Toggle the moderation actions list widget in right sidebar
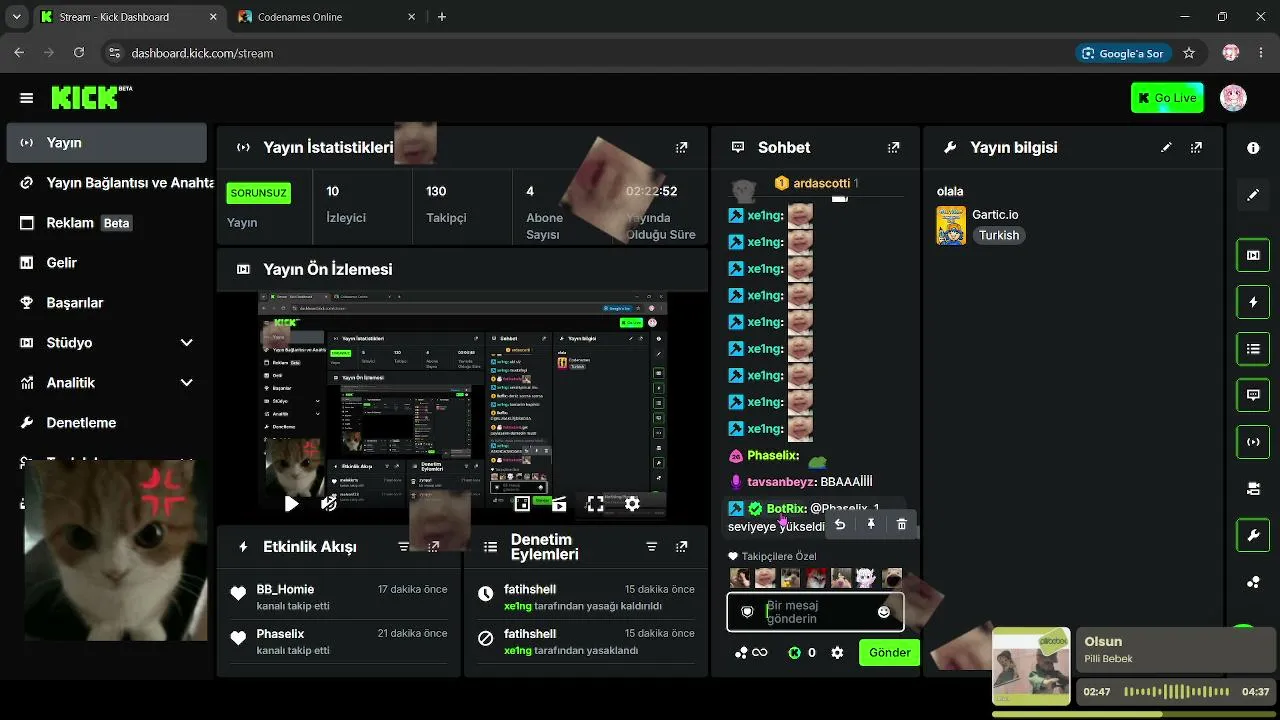The width and height of the screenshot is (1280, 720). pos(1253,349)
